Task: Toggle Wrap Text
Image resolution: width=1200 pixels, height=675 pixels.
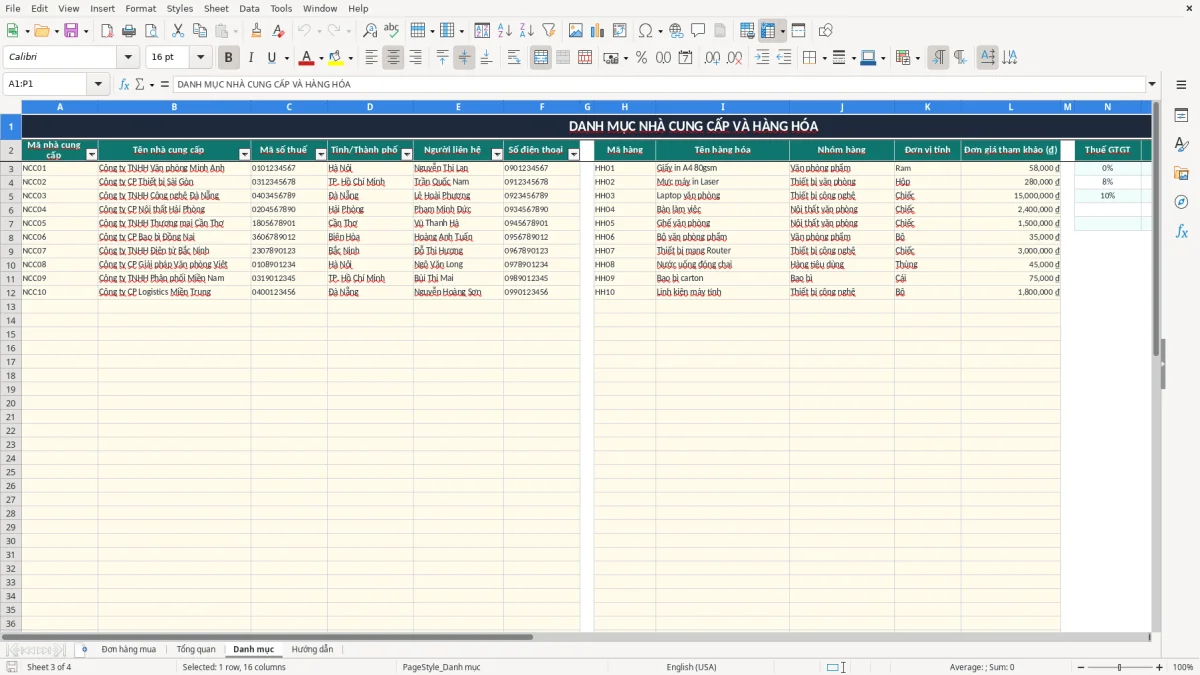Action: tap(514, 58)
